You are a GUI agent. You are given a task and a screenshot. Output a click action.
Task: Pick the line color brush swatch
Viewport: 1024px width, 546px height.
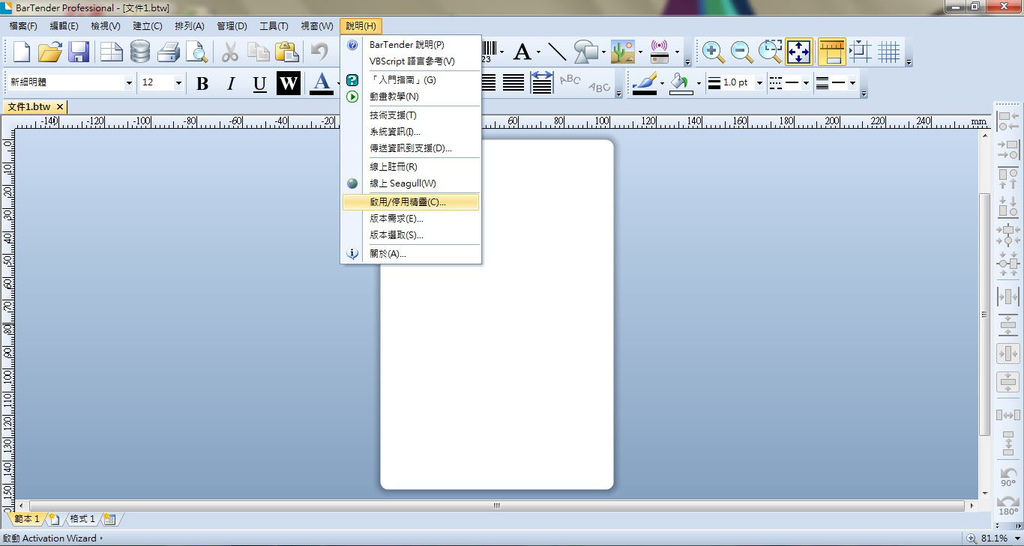click(645, 83)
